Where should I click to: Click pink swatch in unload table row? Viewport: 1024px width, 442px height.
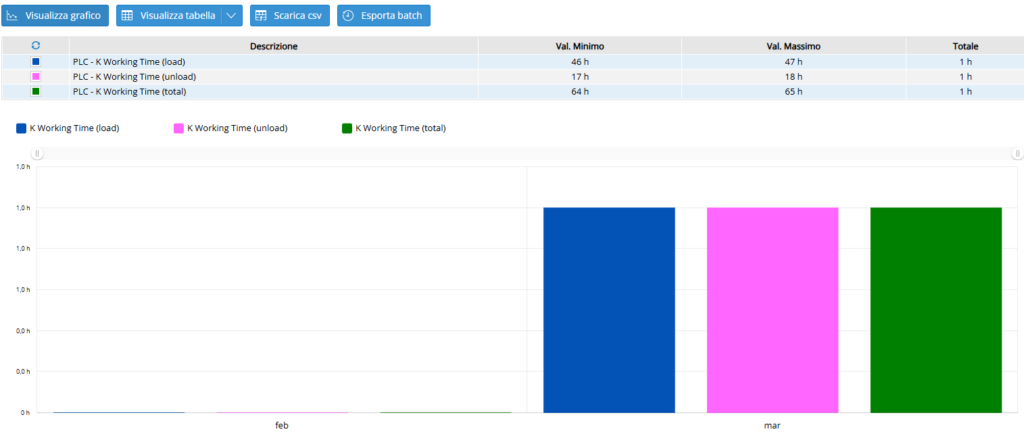click(x=36, y=76)
